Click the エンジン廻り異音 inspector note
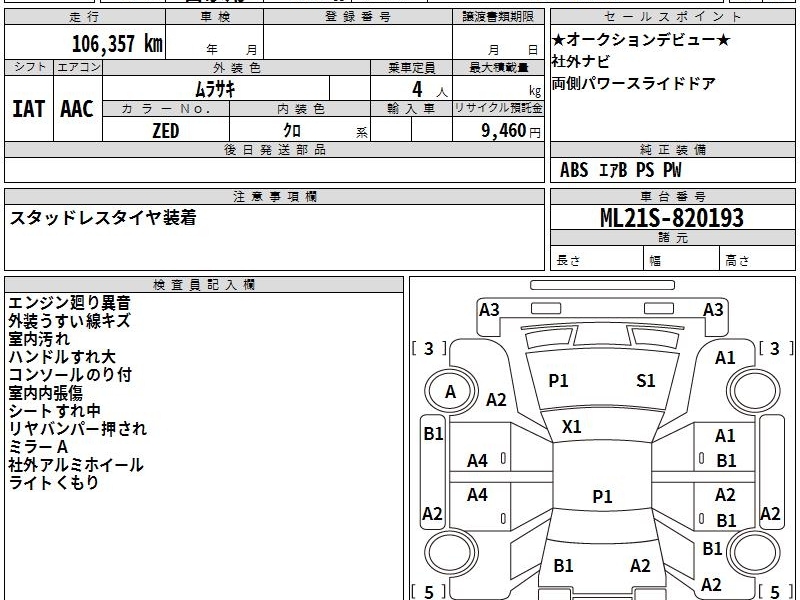Screen dimensions: 800x600 point(69,303)
